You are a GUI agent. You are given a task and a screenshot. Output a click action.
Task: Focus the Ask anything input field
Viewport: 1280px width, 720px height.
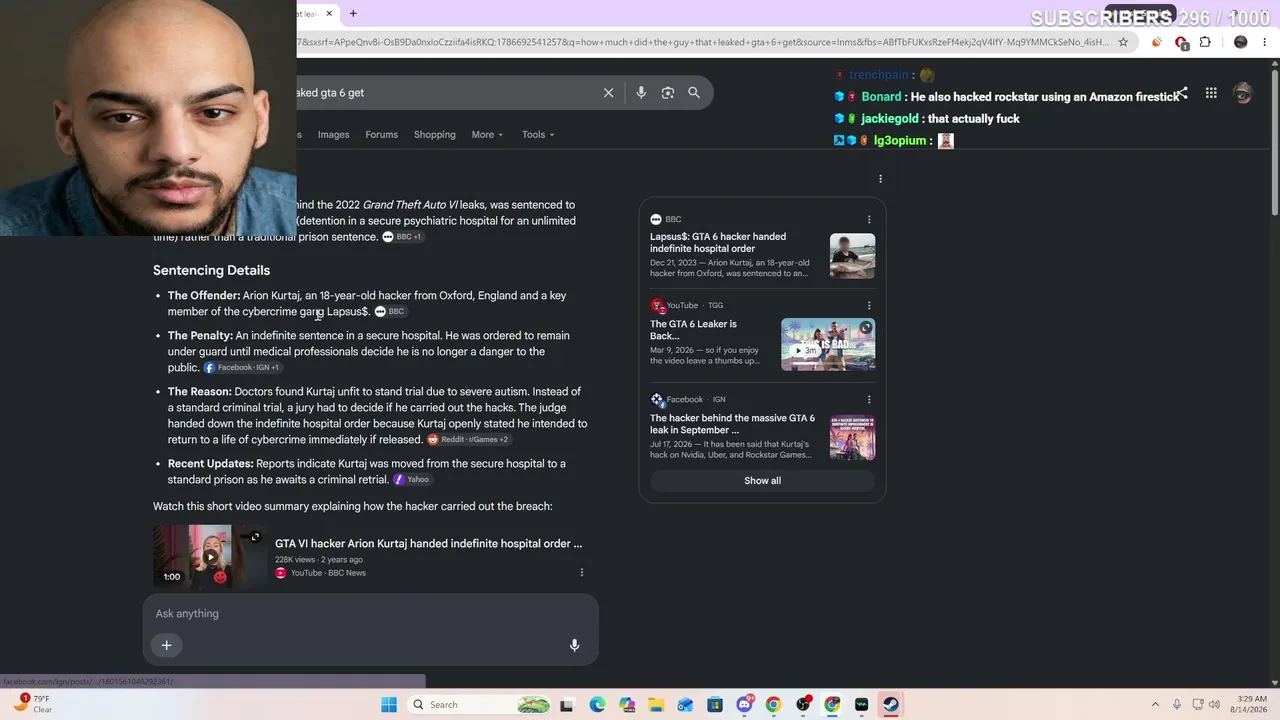370,614
